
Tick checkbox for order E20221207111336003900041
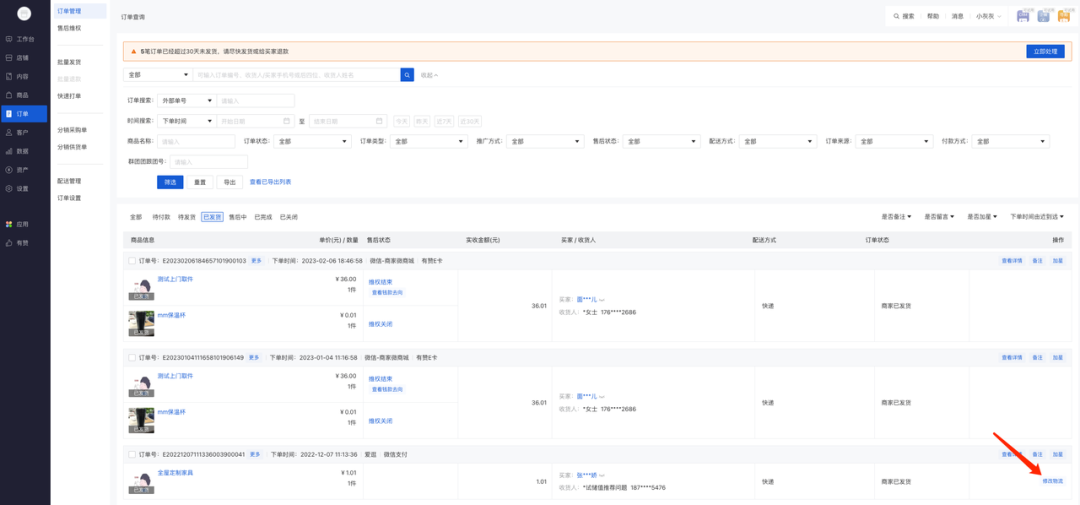click(132, 455)
